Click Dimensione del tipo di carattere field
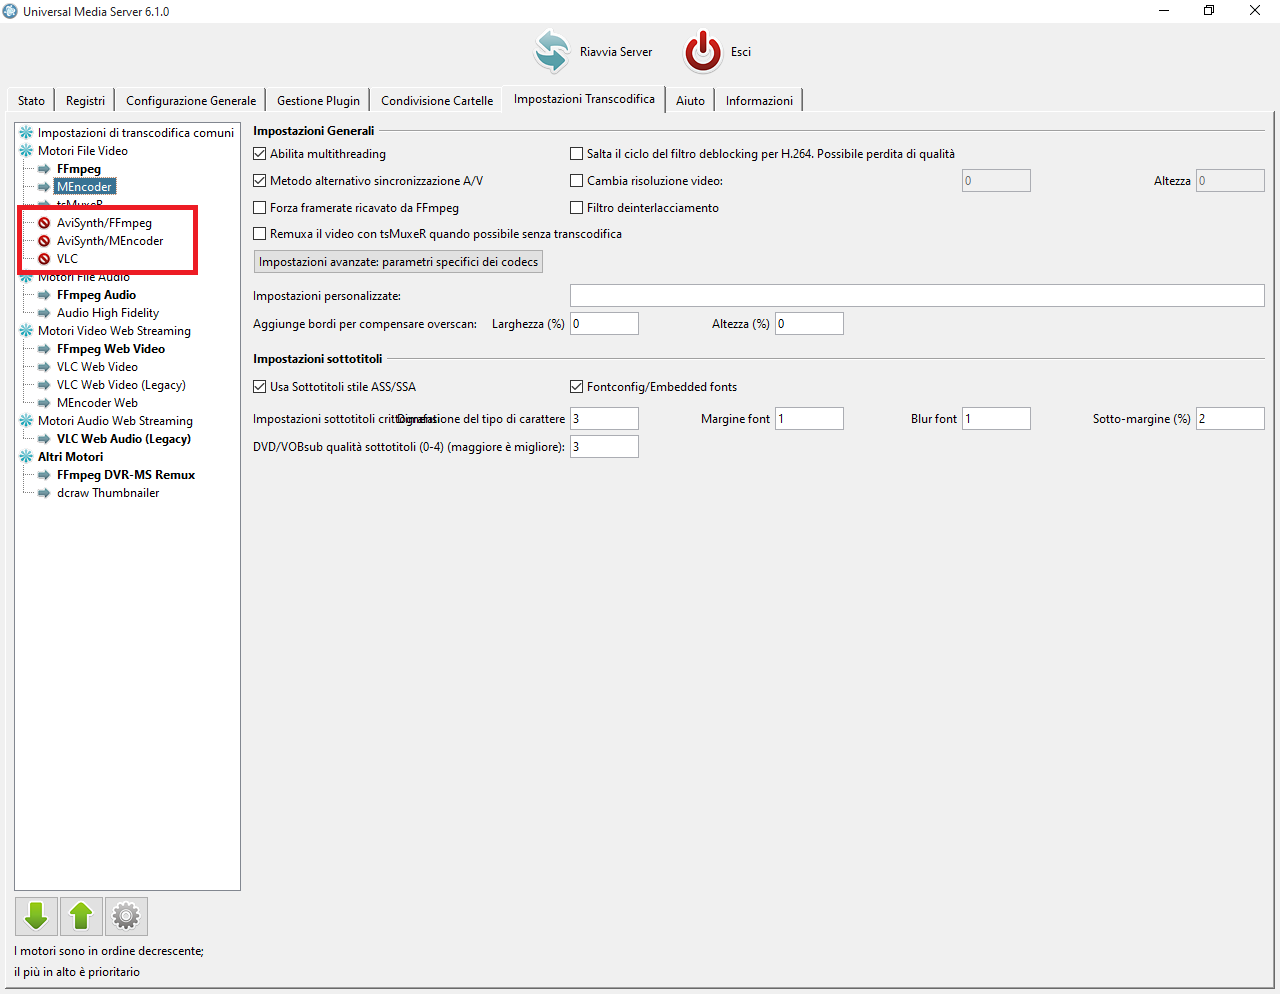The height and width of the screenshot is (994, 1280). coord(604,419)
